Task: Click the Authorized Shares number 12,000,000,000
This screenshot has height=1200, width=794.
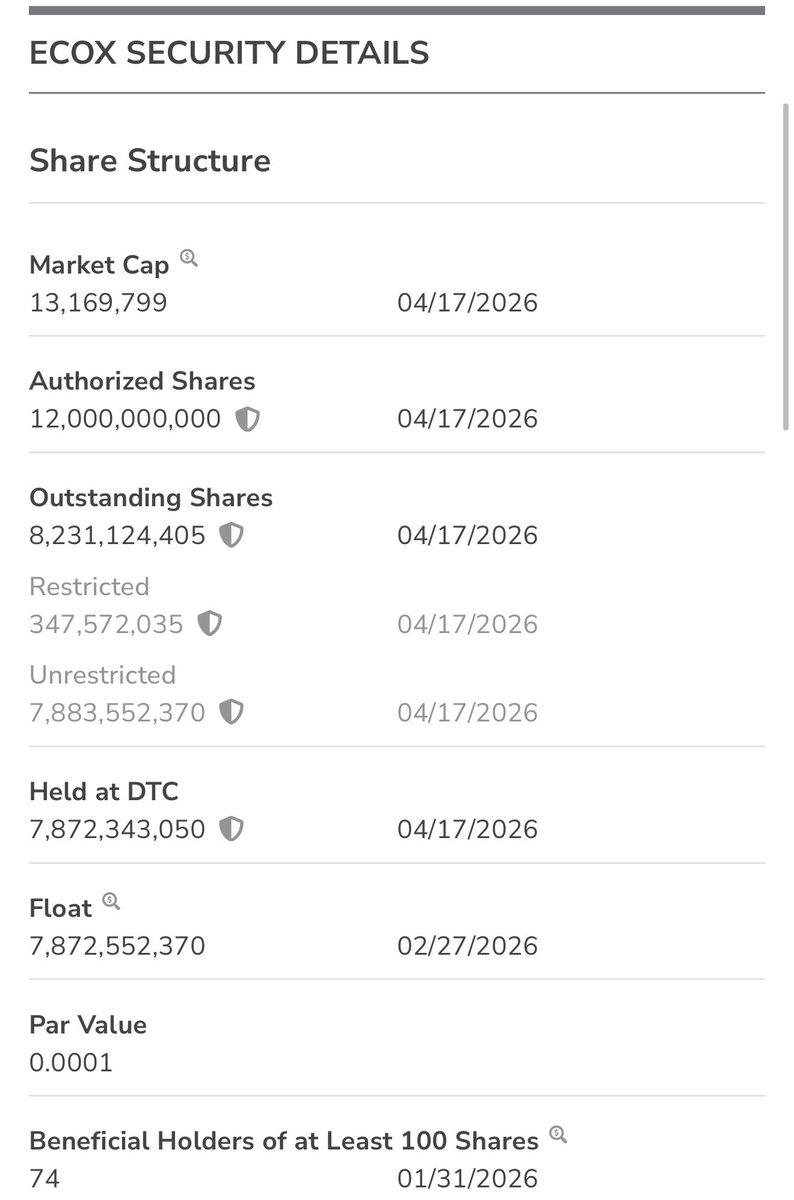Action: pos(125,419)
